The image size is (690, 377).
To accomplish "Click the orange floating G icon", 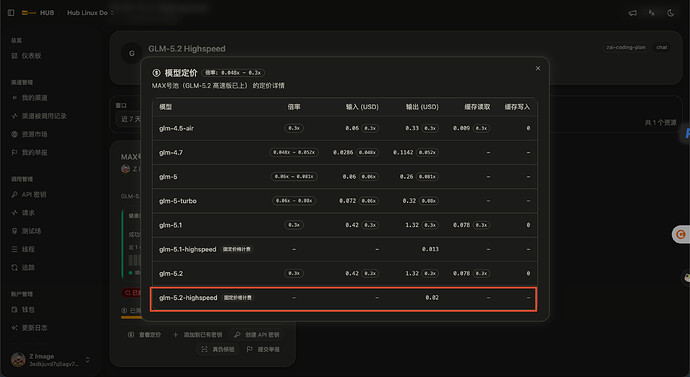I will [x=681, y=234].
